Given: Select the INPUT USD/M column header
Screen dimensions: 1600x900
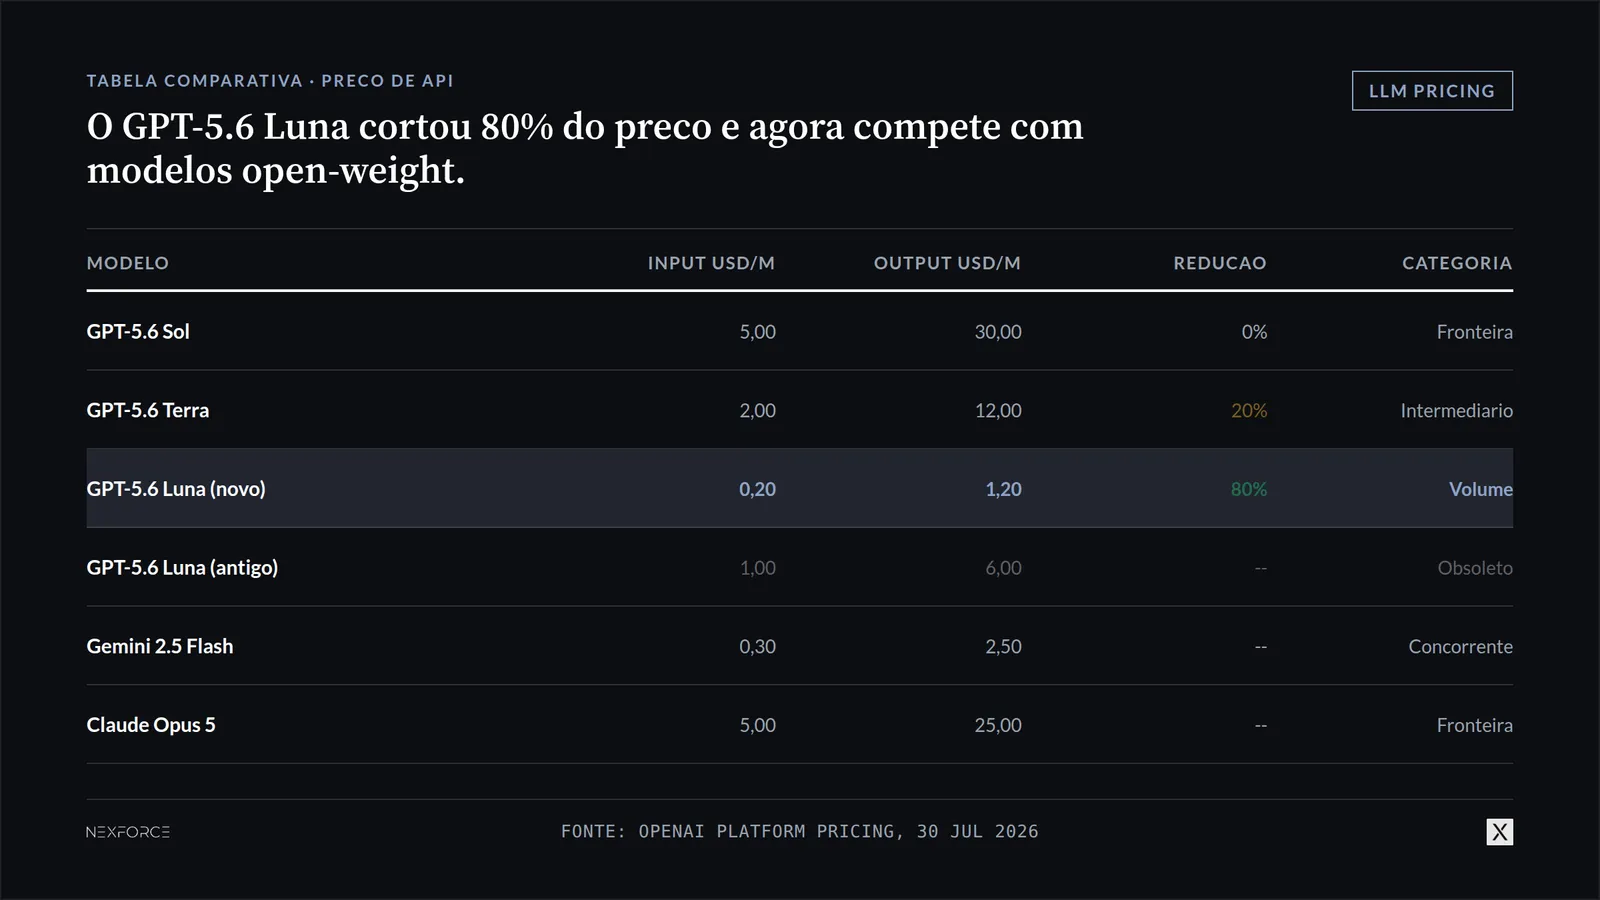Looking at the screenshot, I should click(711, 263).
